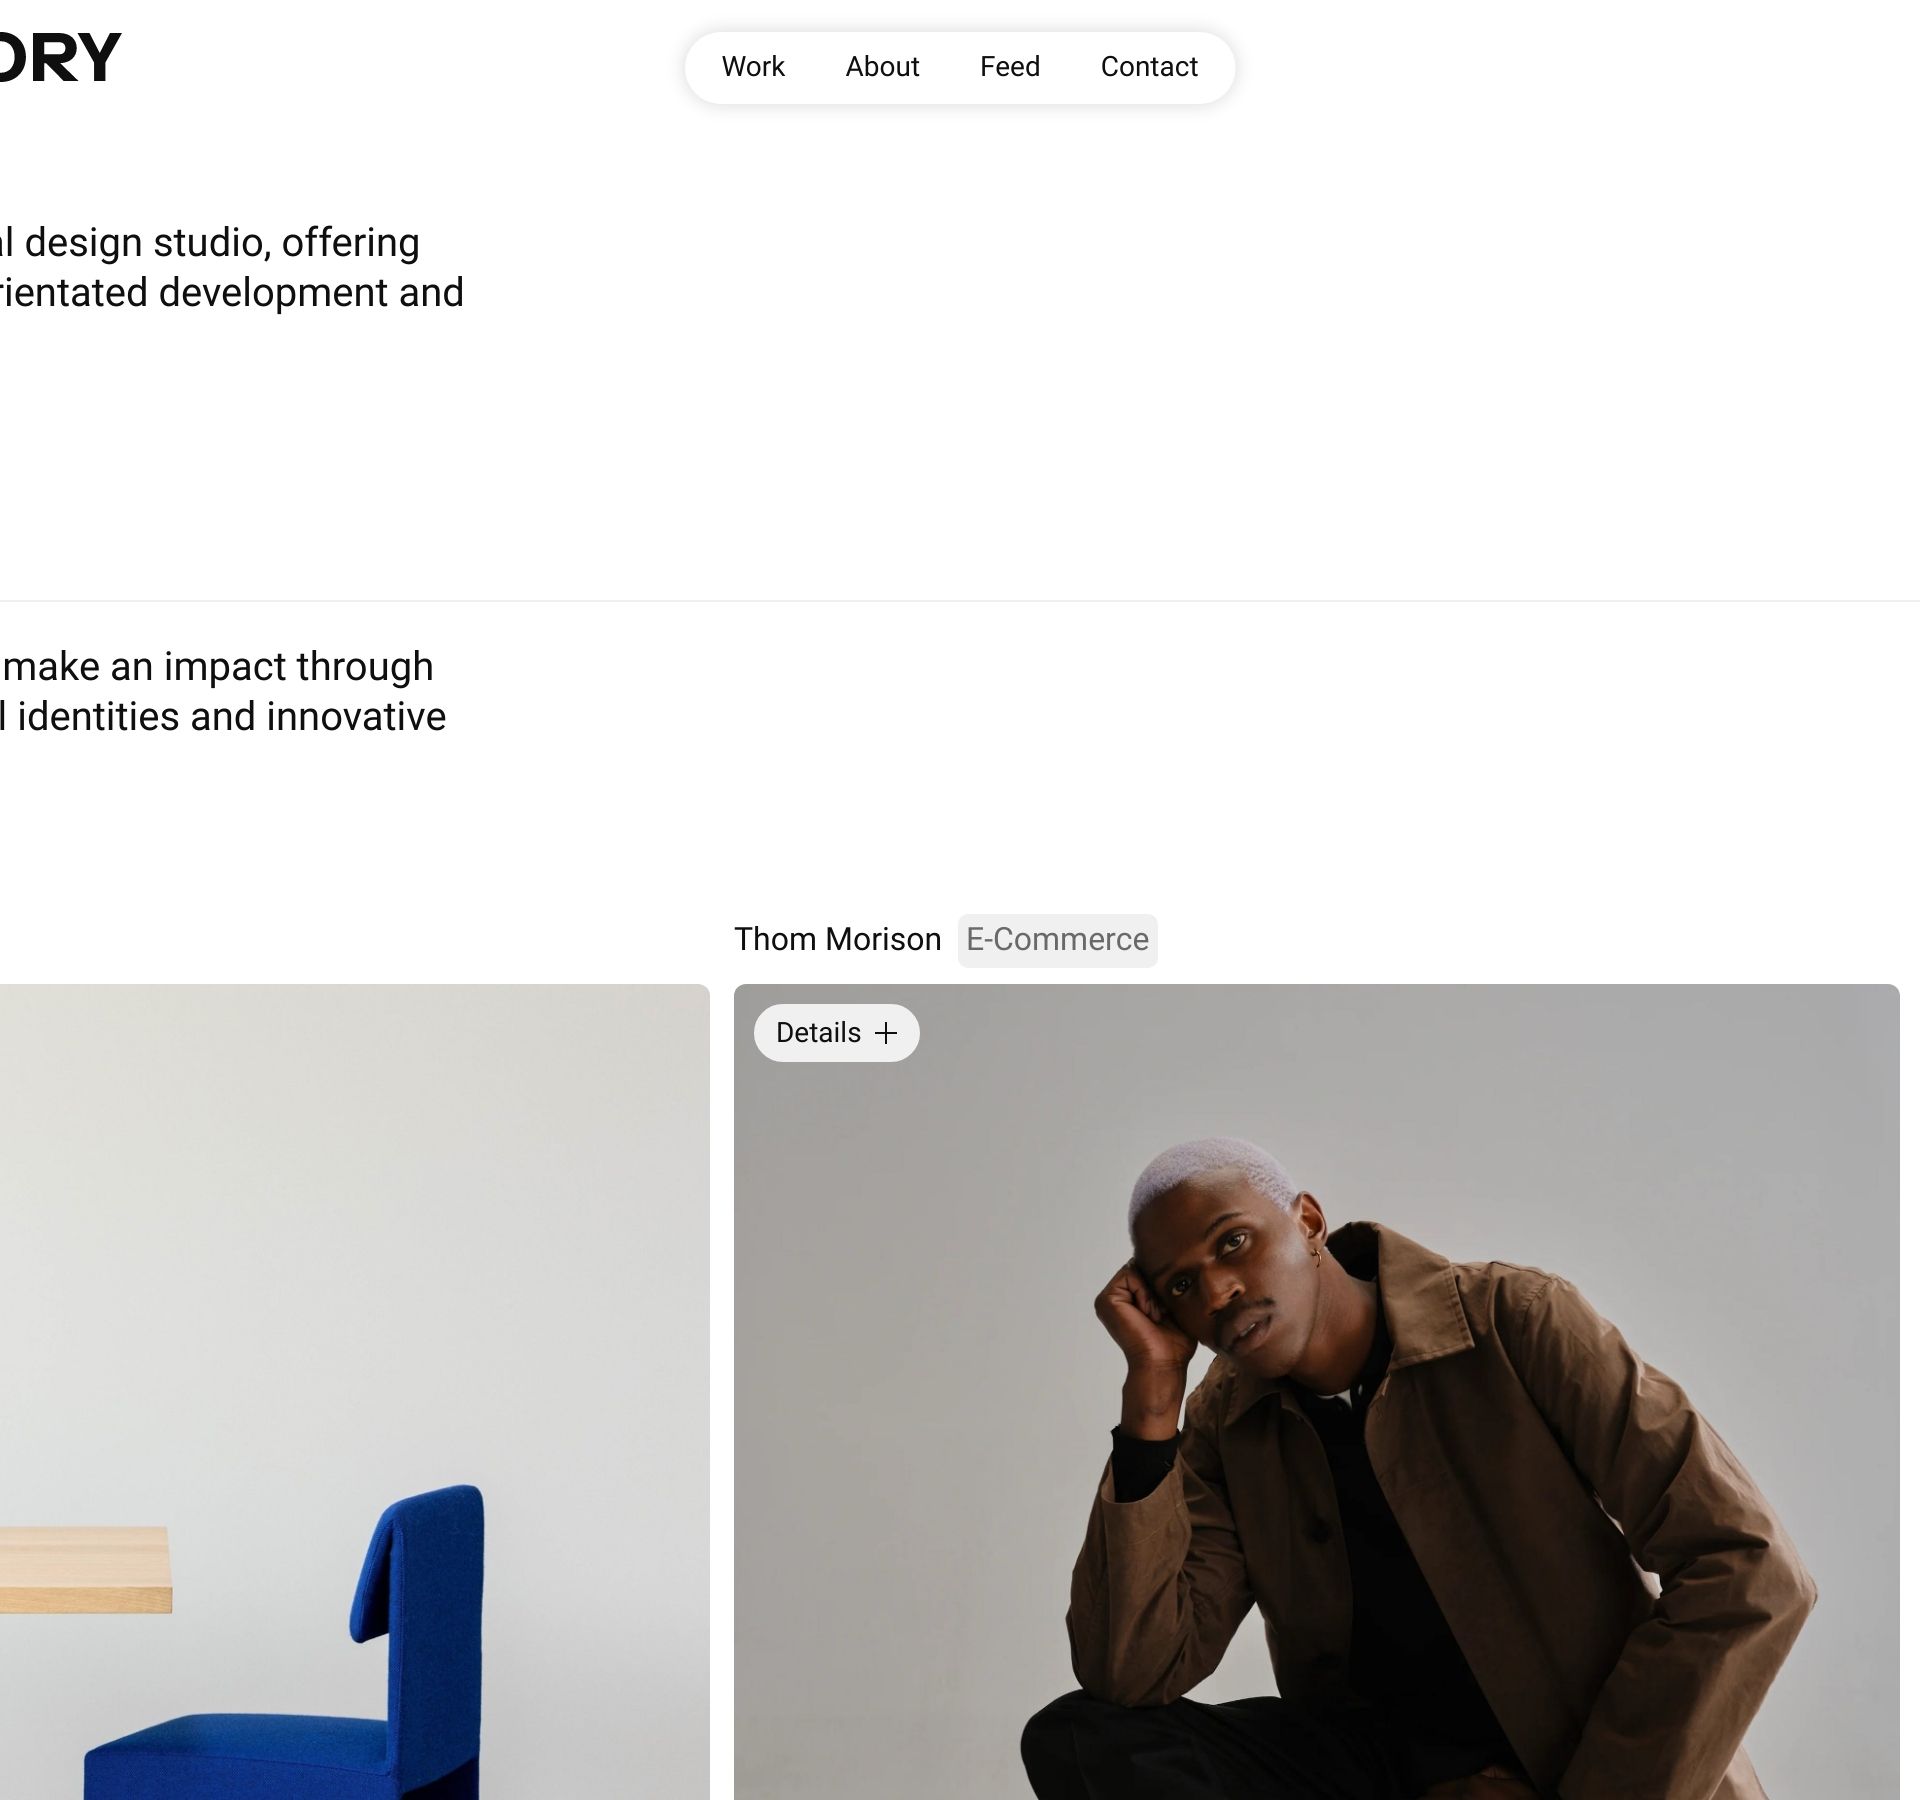Screen dimensions: 1920x1800
Task: Click the 'identities and innovative' text line
Action: pos(223,717)
